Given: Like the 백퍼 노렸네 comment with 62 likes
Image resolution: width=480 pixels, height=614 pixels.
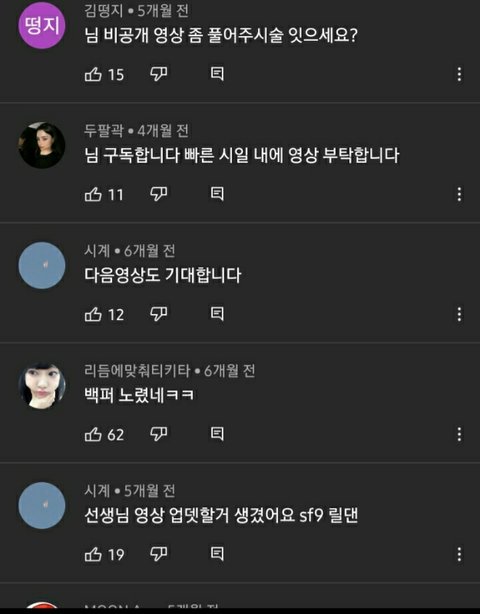Looking at the screenshot, I should click(93, 434).
